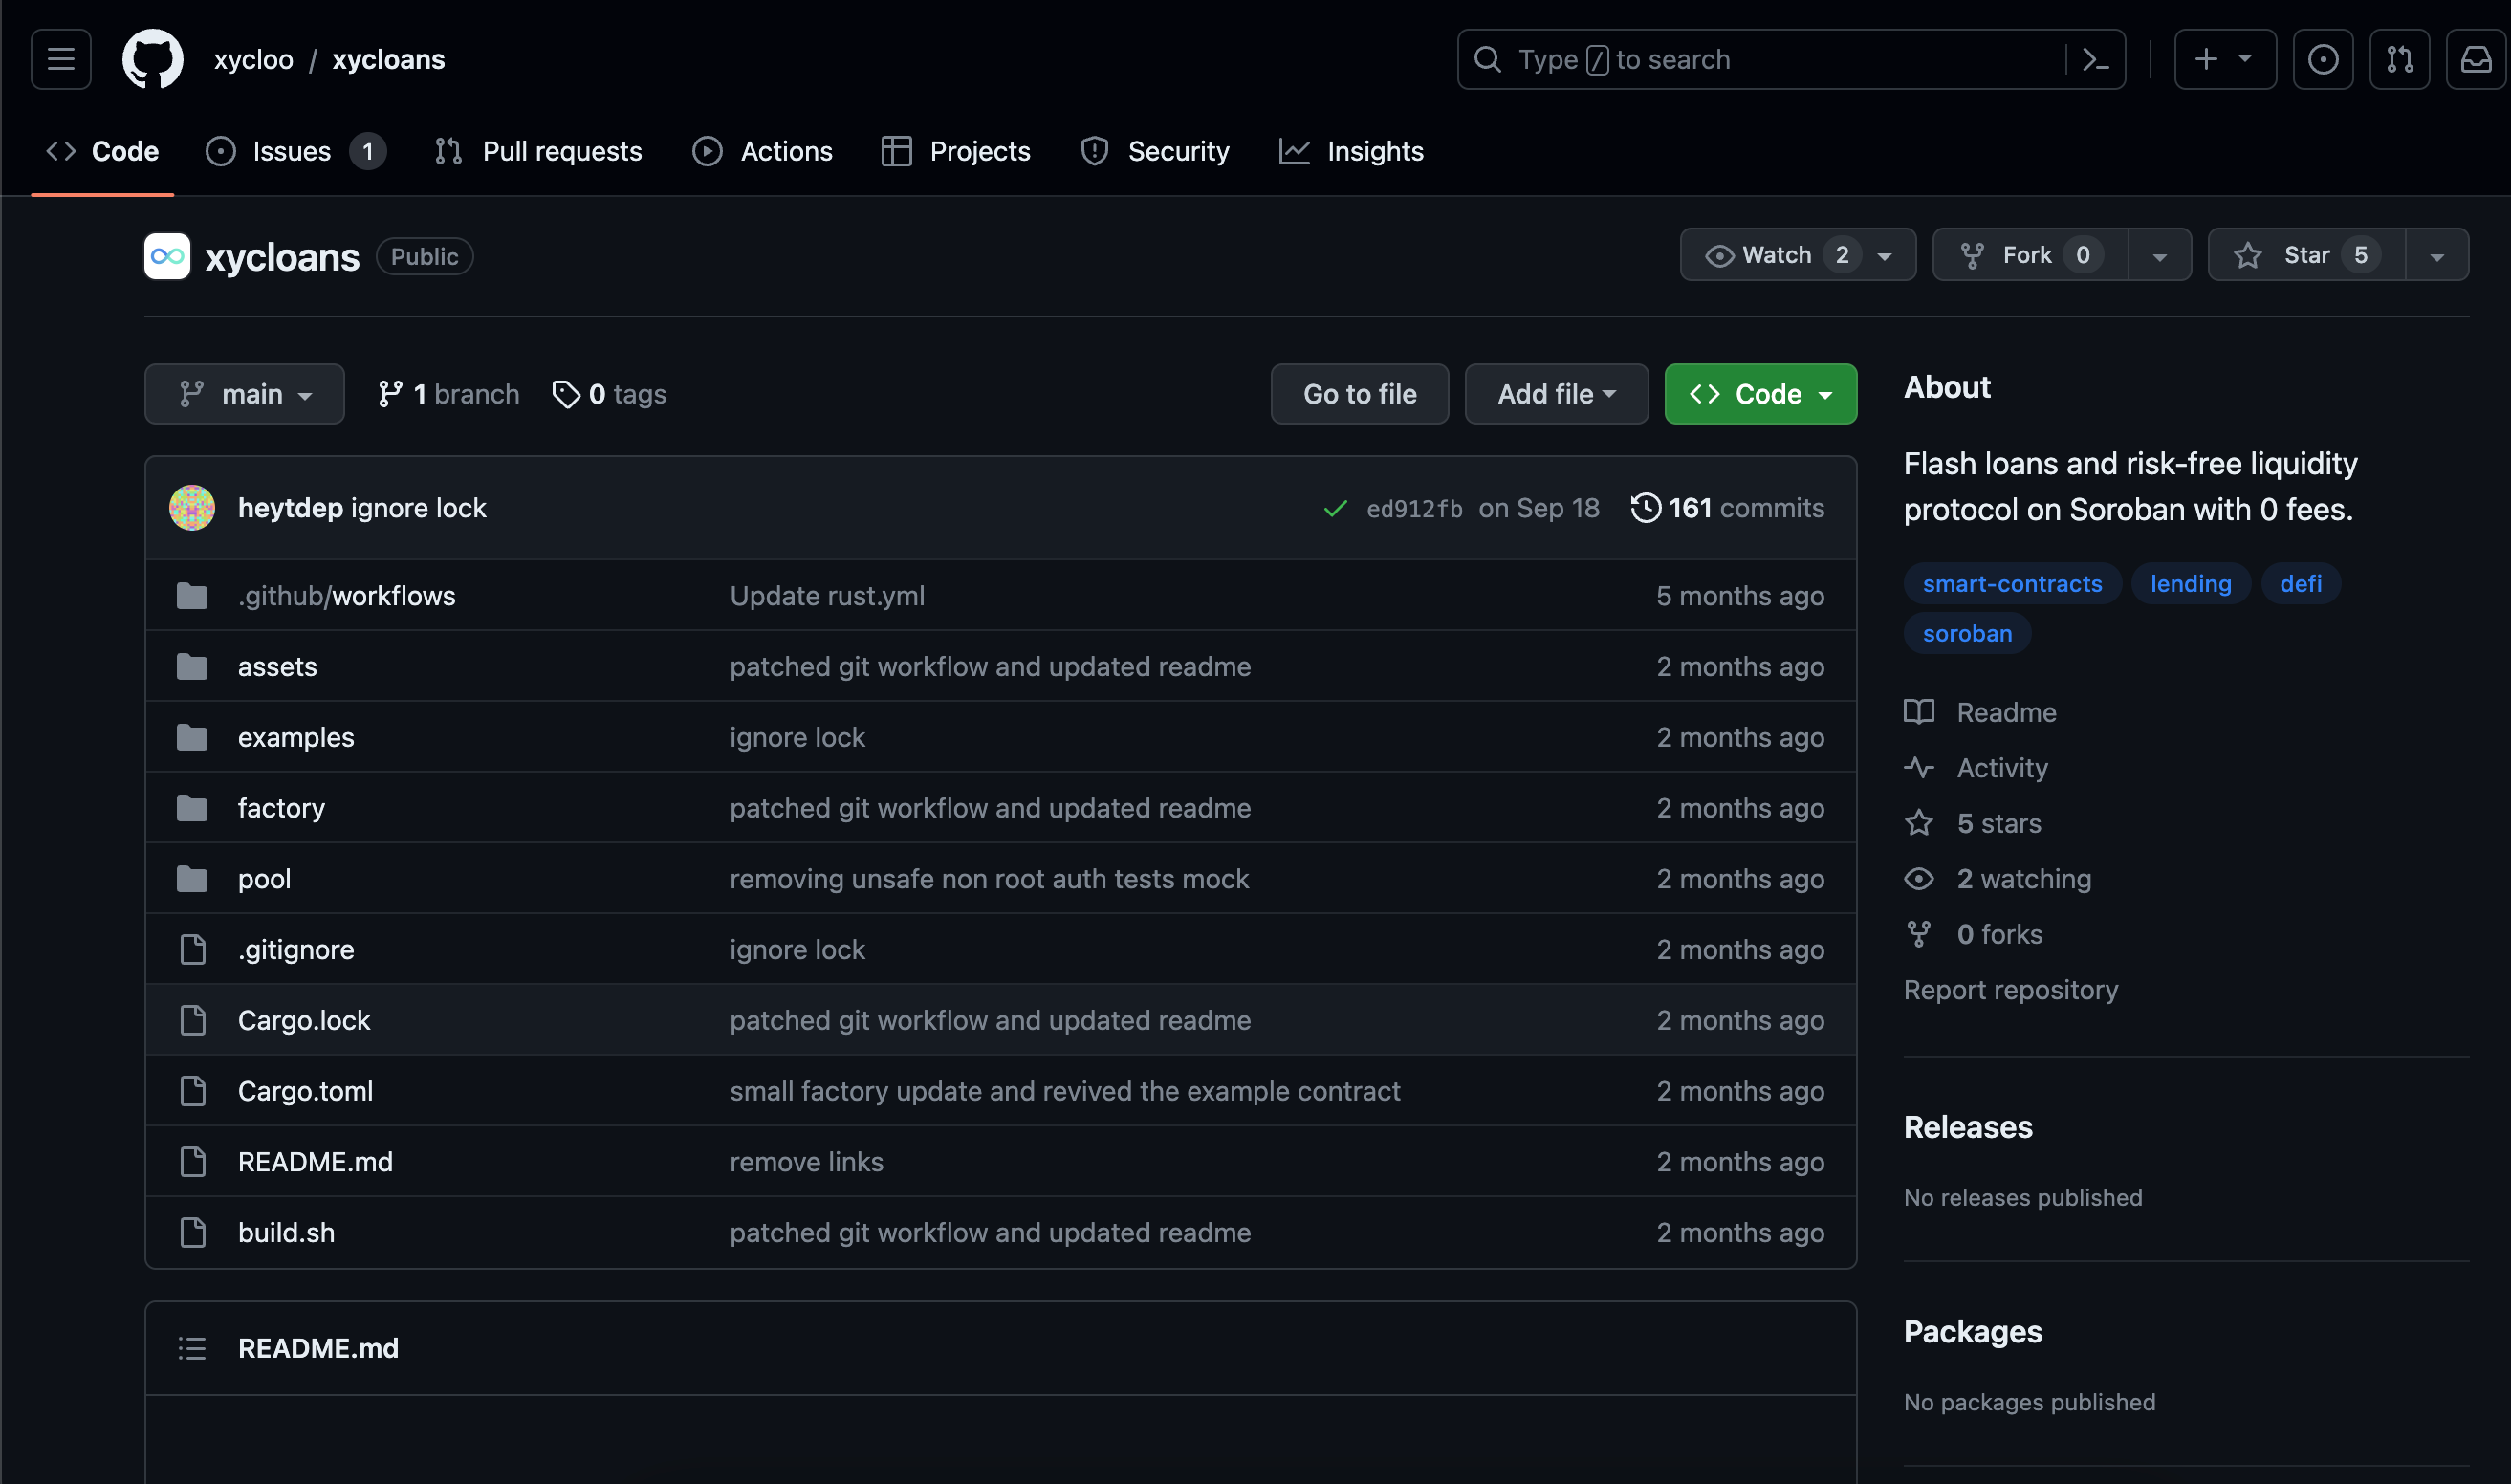Open the assets folder

[277, 666]
